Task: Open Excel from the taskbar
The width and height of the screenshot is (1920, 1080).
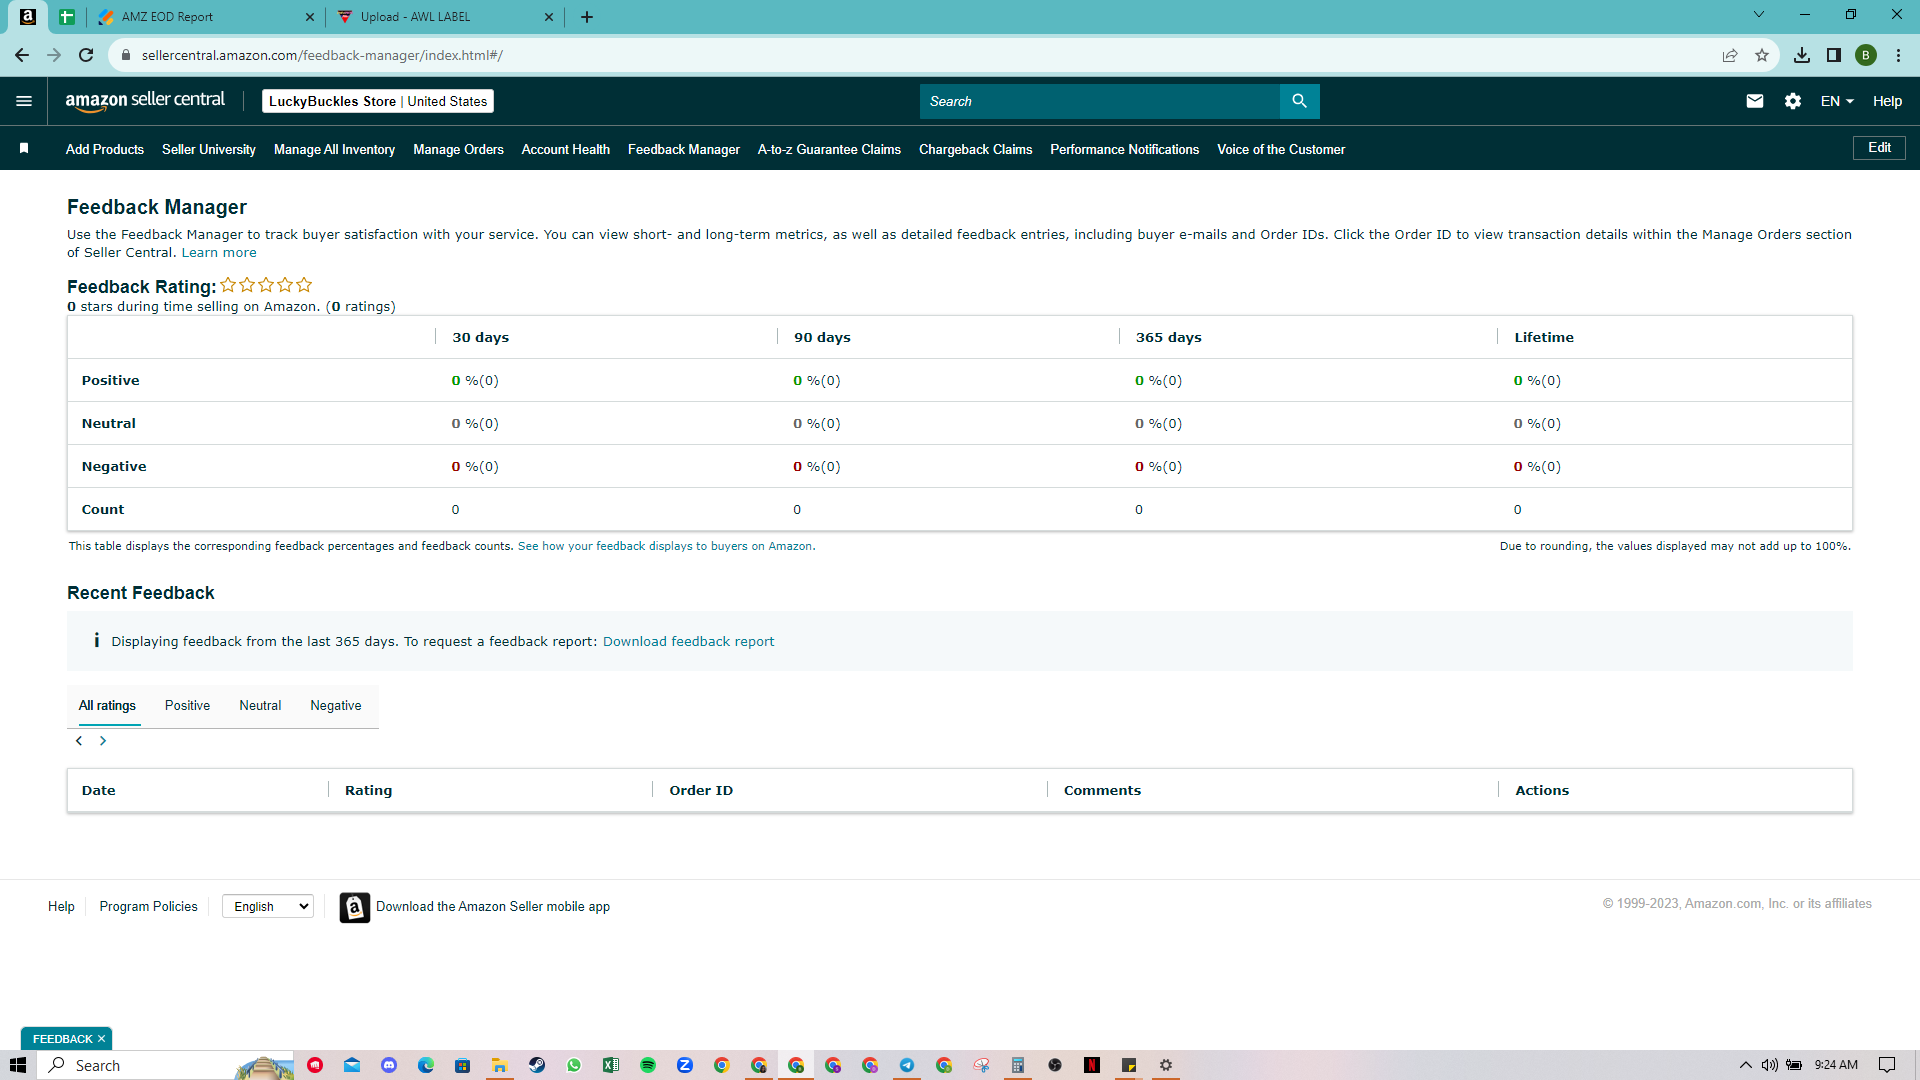Action: [x=611, y=1065]
